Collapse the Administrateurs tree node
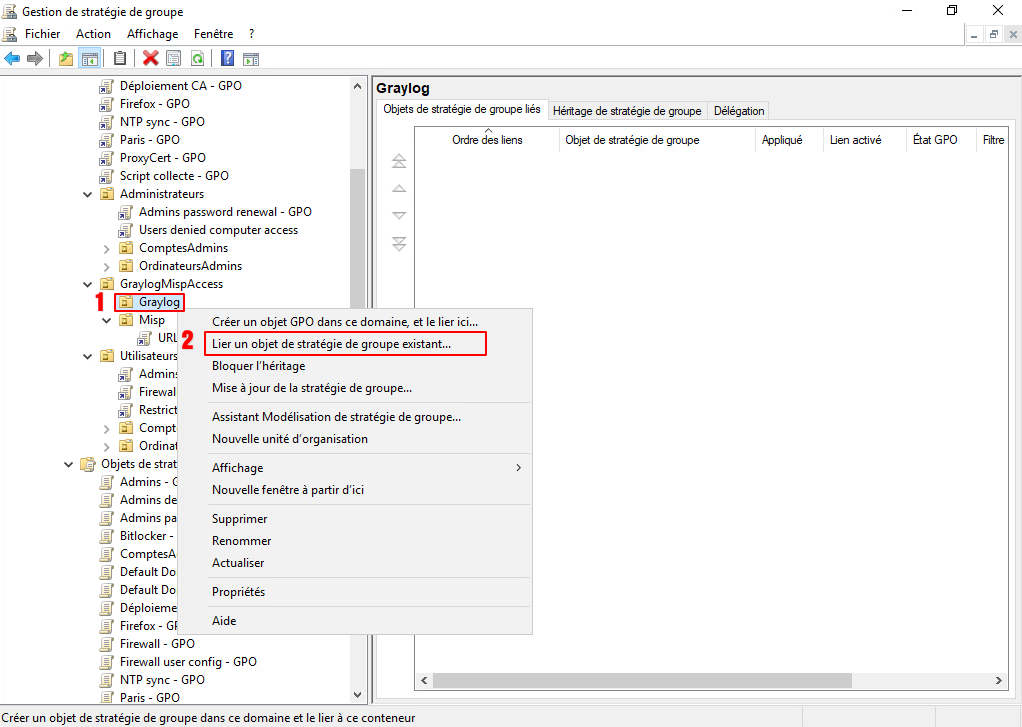 88,194
